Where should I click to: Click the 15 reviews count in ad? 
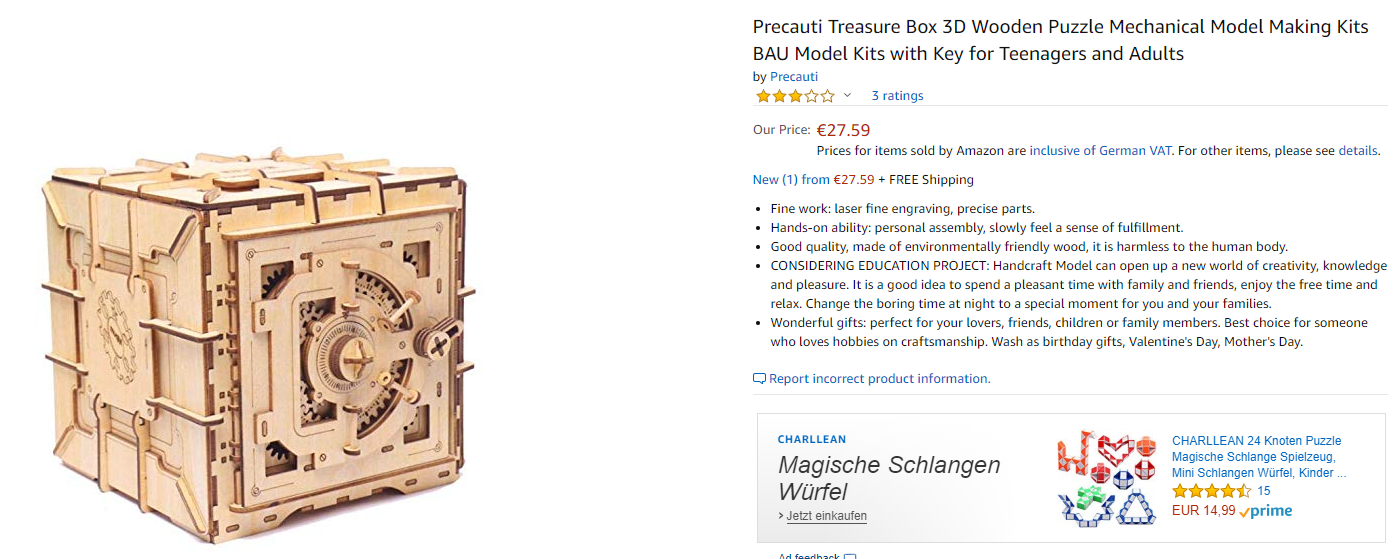click(x=1264, y=491)
